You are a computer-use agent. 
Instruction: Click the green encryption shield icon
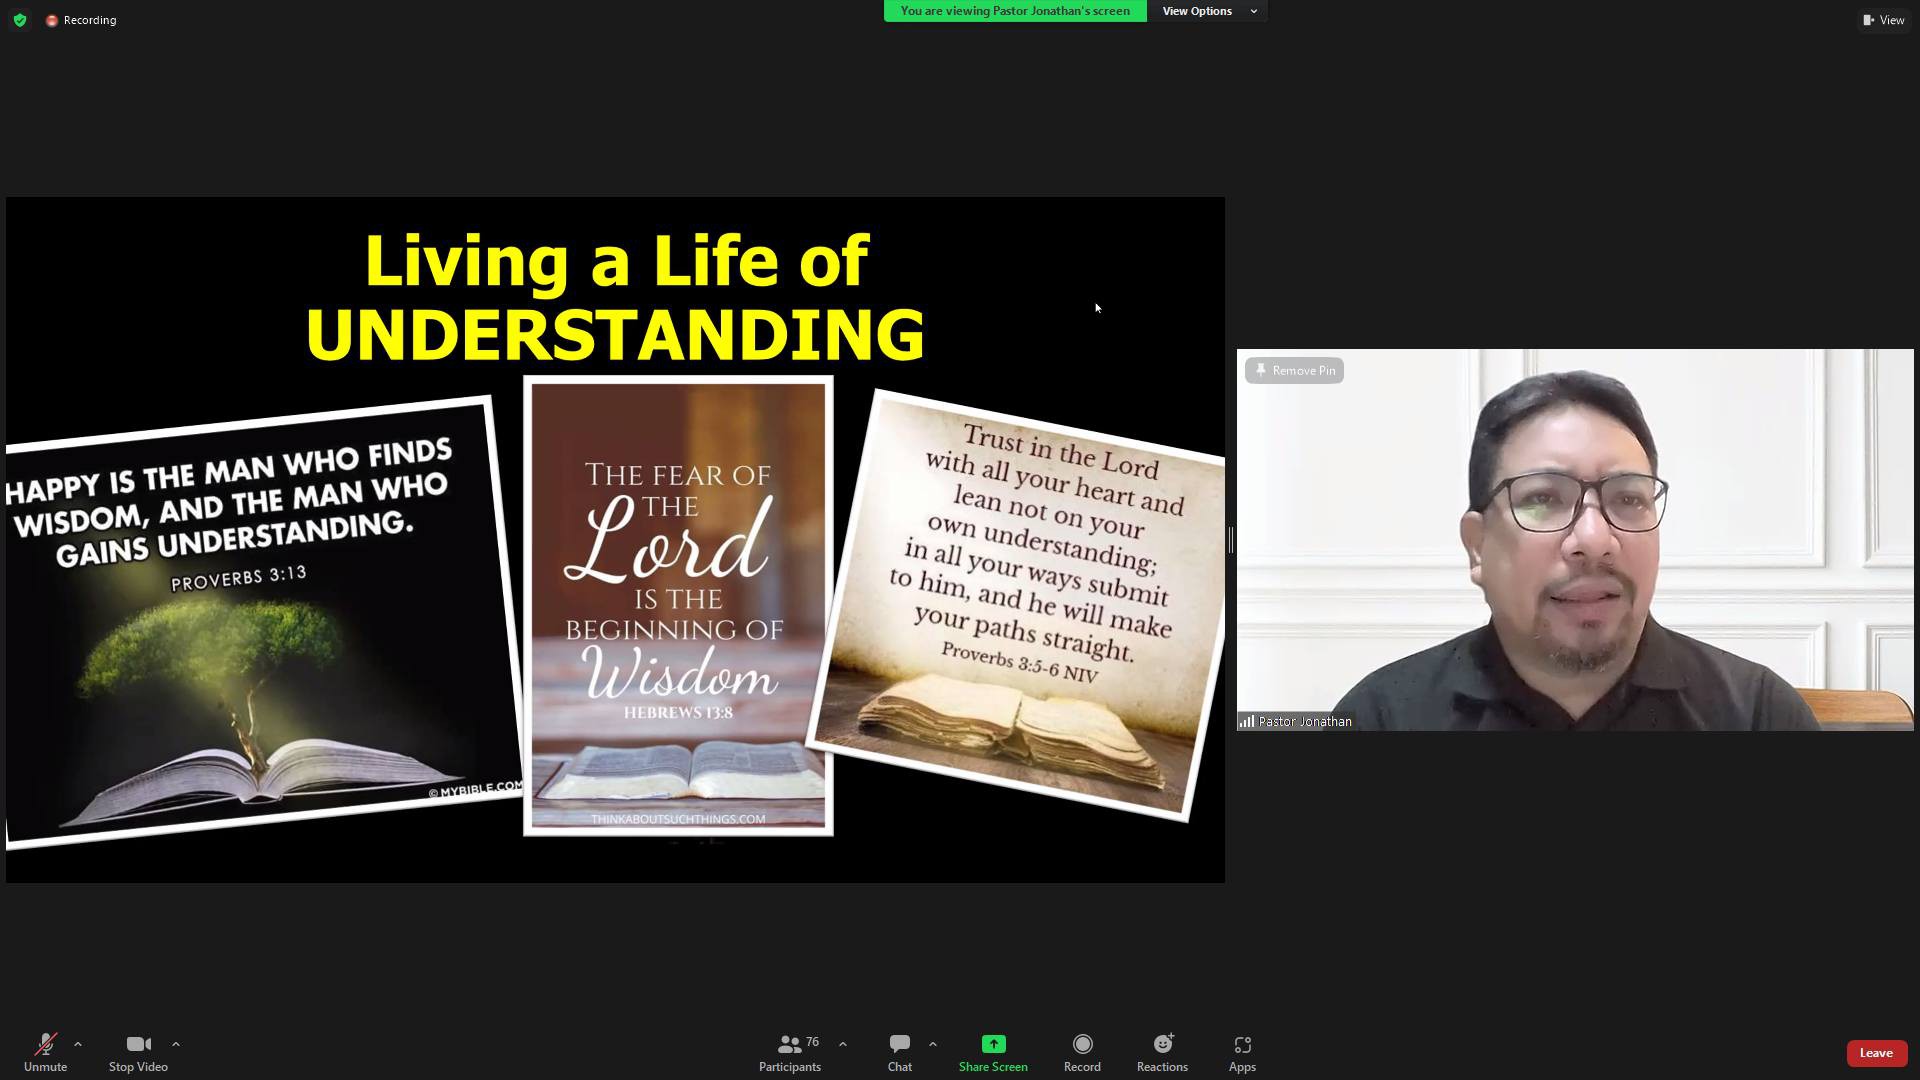coord(20,20)
